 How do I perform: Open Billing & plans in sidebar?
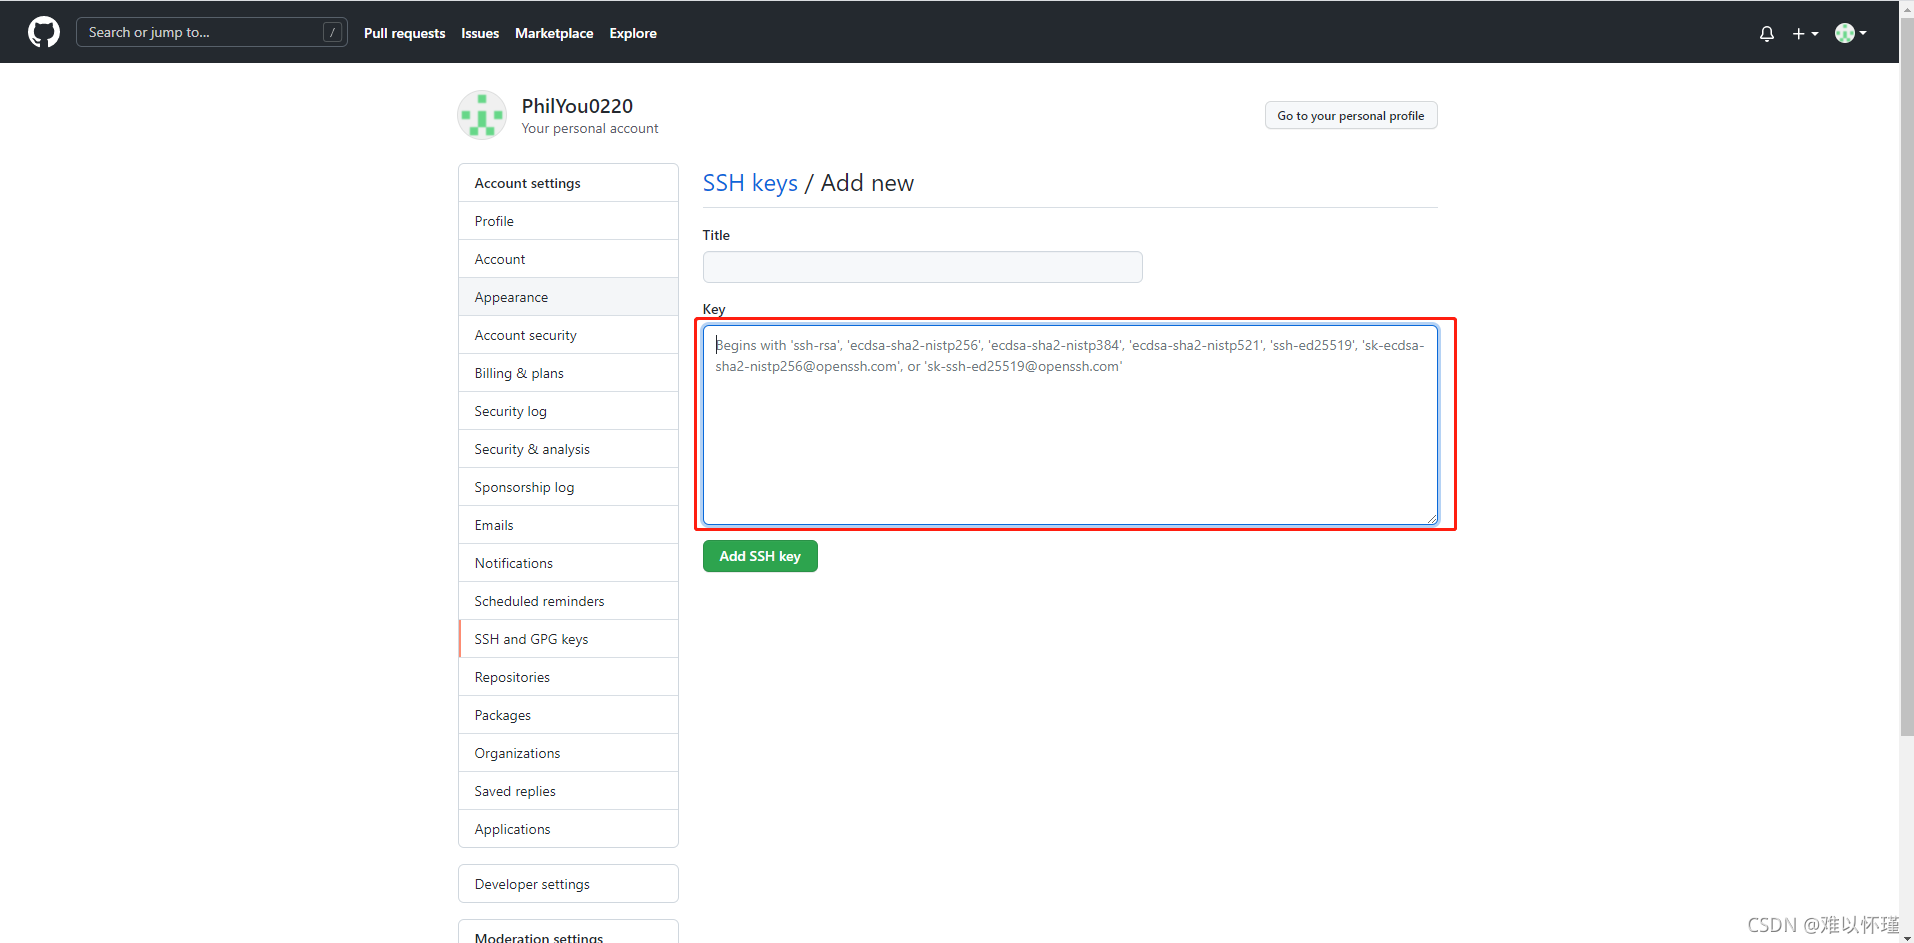point(568,373)
